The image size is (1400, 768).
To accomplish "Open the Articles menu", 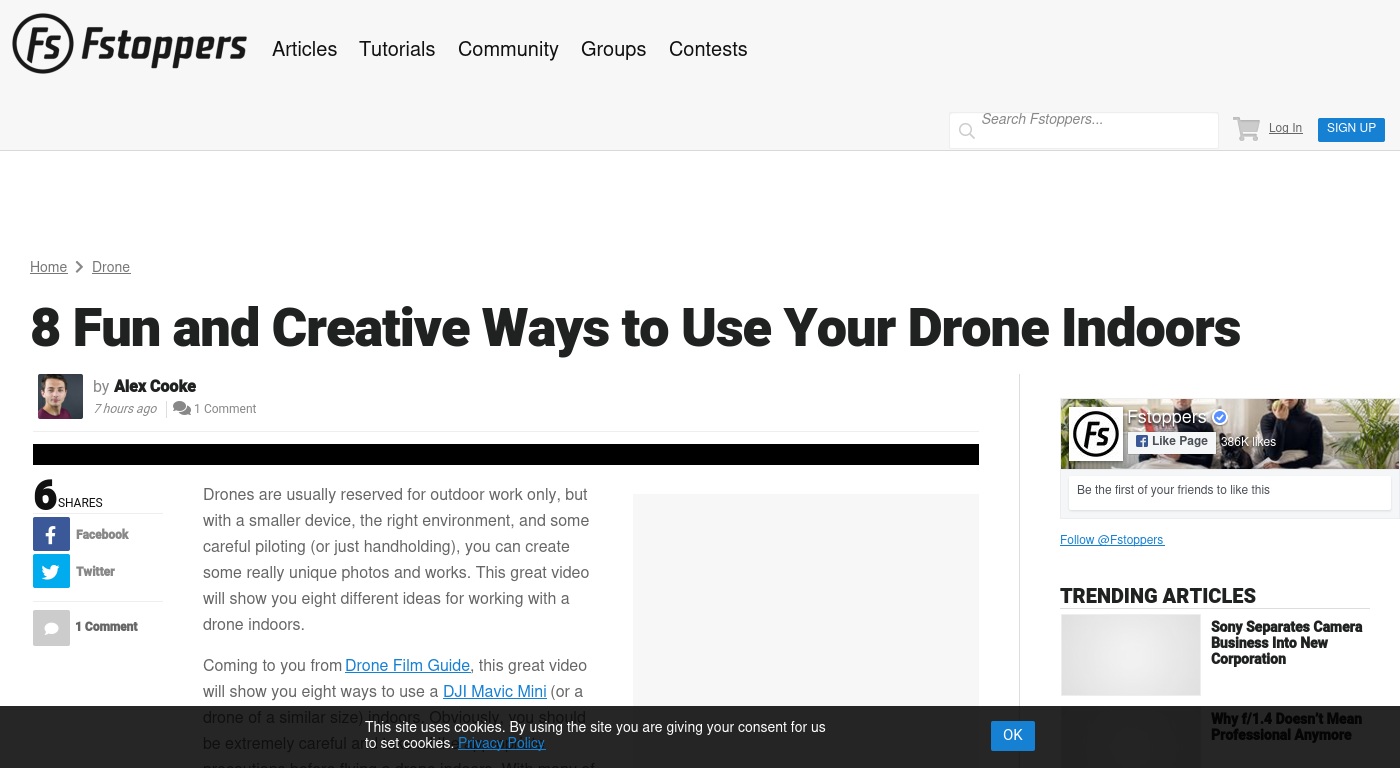I will tap(304, 49).
